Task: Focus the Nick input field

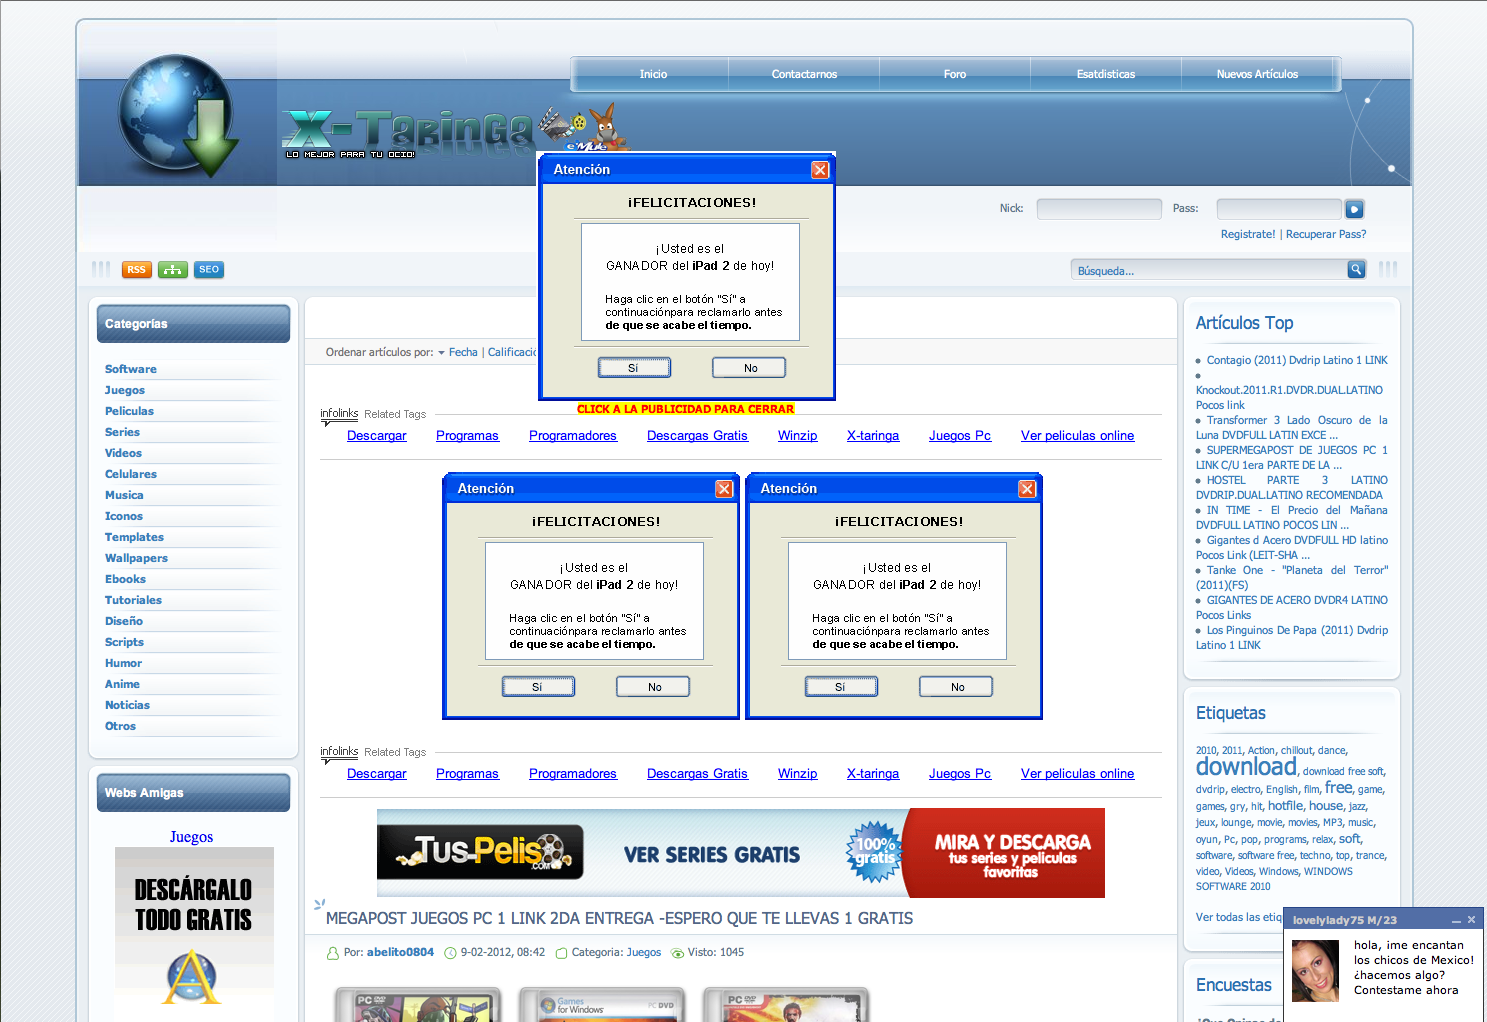Action: coord(1098,209)
